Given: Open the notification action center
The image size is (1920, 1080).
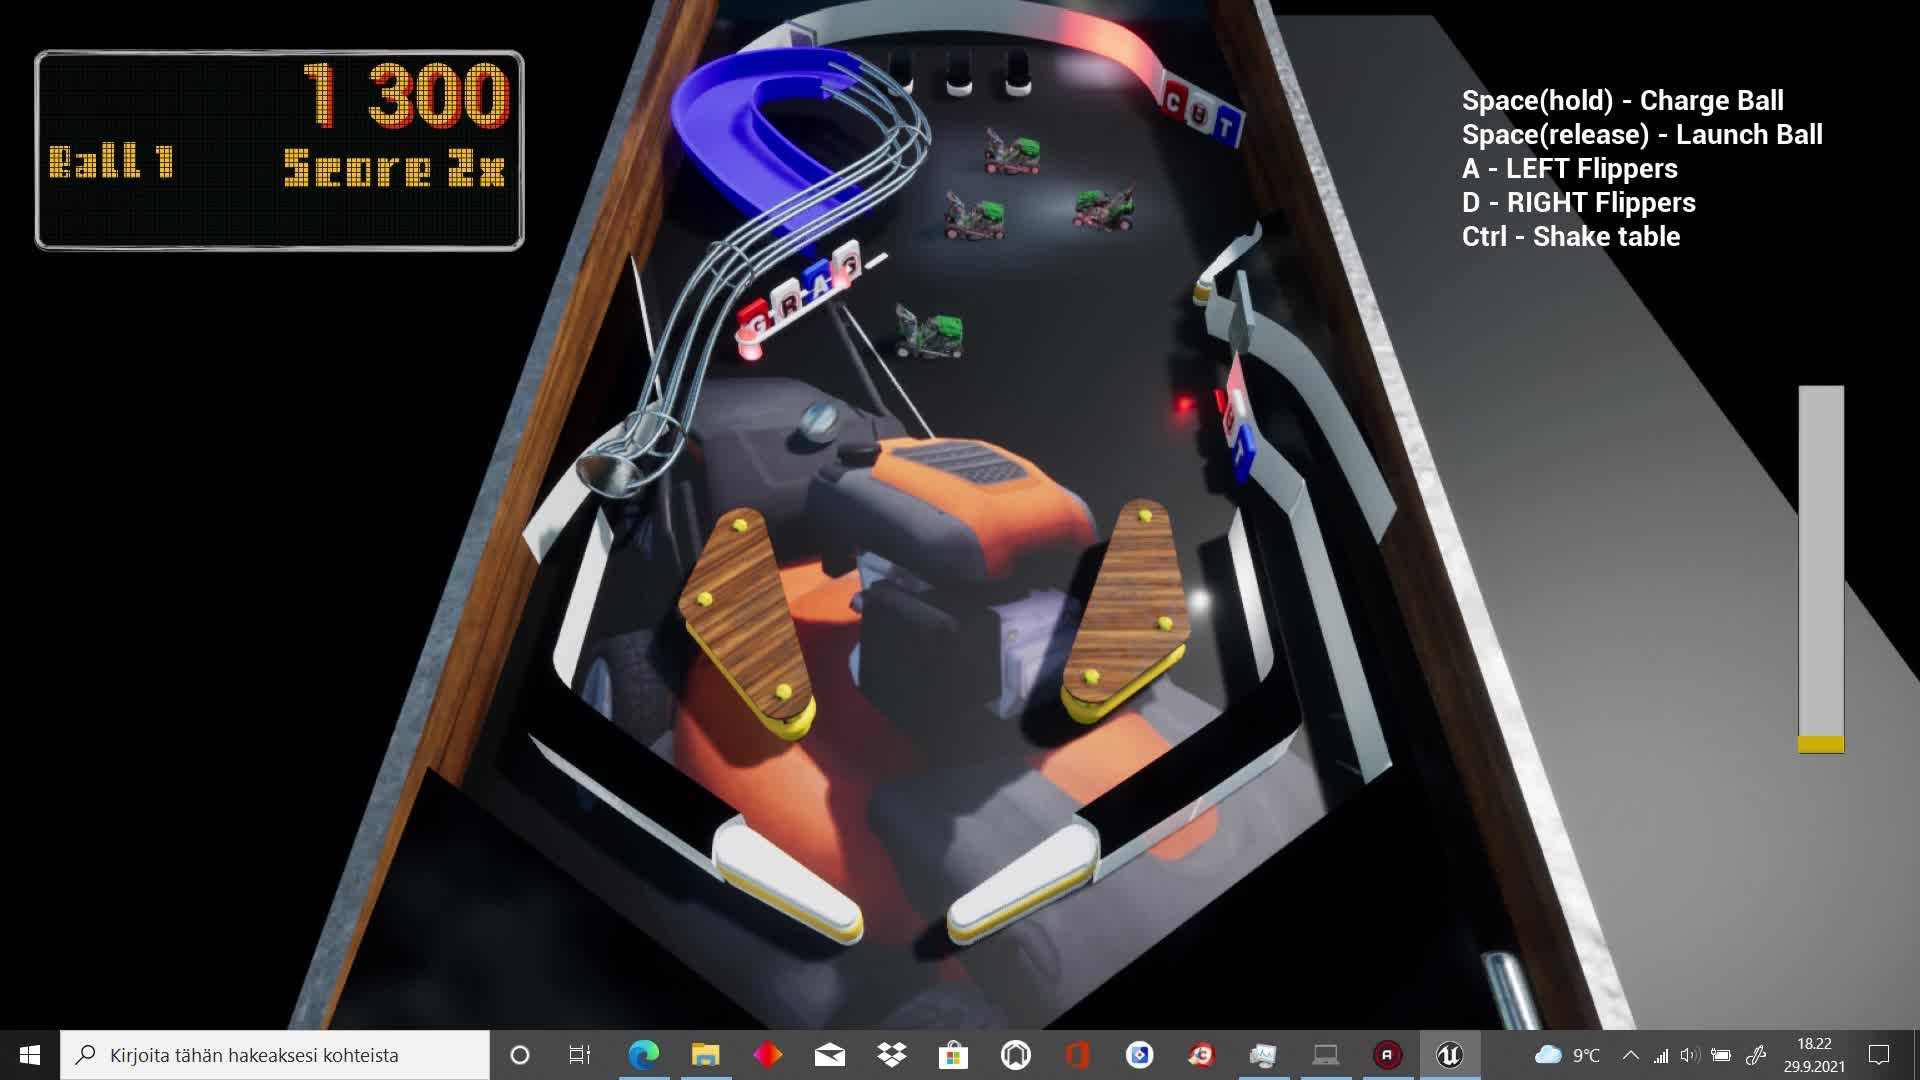Looking at the screenshot, I should (x=1879, y=1055).
